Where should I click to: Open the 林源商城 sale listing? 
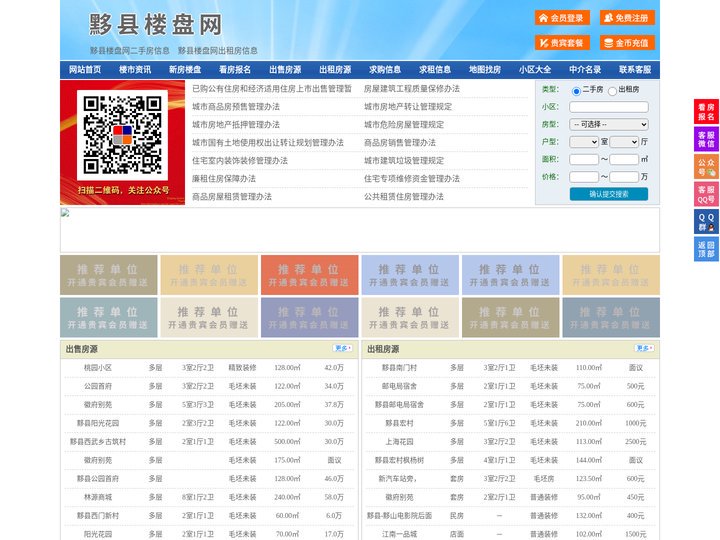pos(98,497)
